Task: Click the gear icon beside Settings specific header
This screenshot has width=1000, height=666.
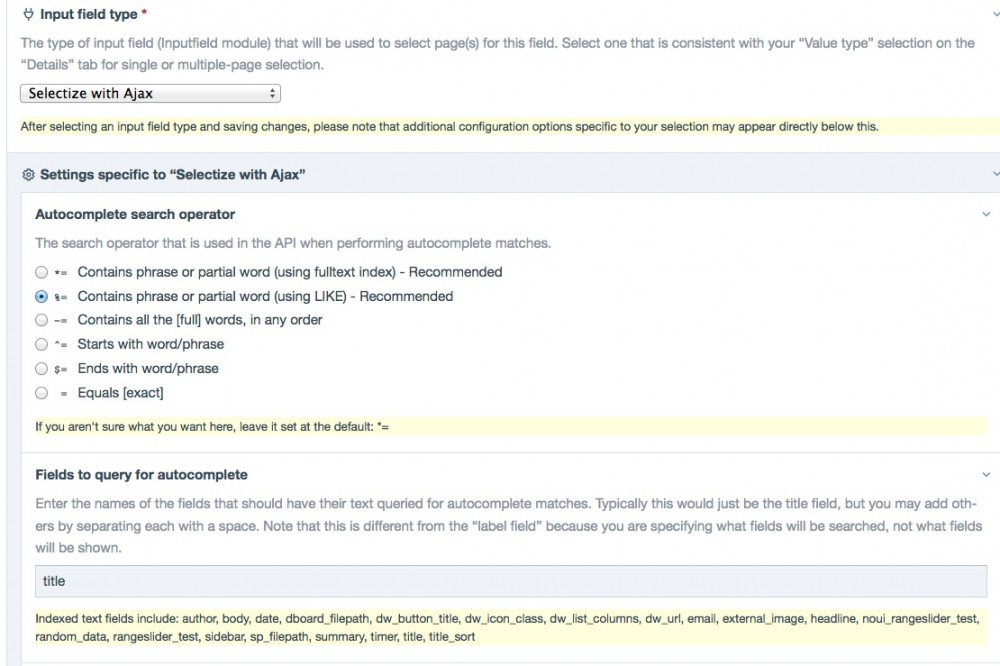Action: click(28, 175)
